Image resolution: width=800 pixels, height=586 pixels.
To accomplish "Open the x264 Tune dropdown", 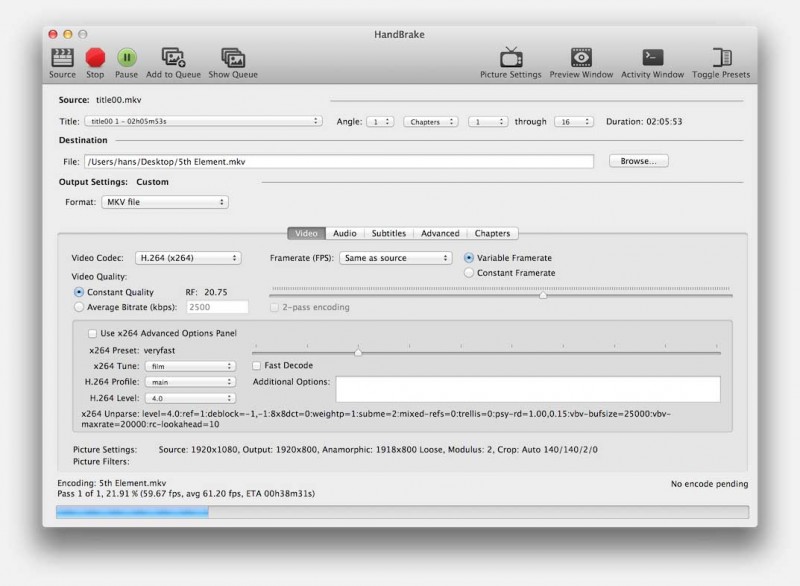I will point(189,366).
